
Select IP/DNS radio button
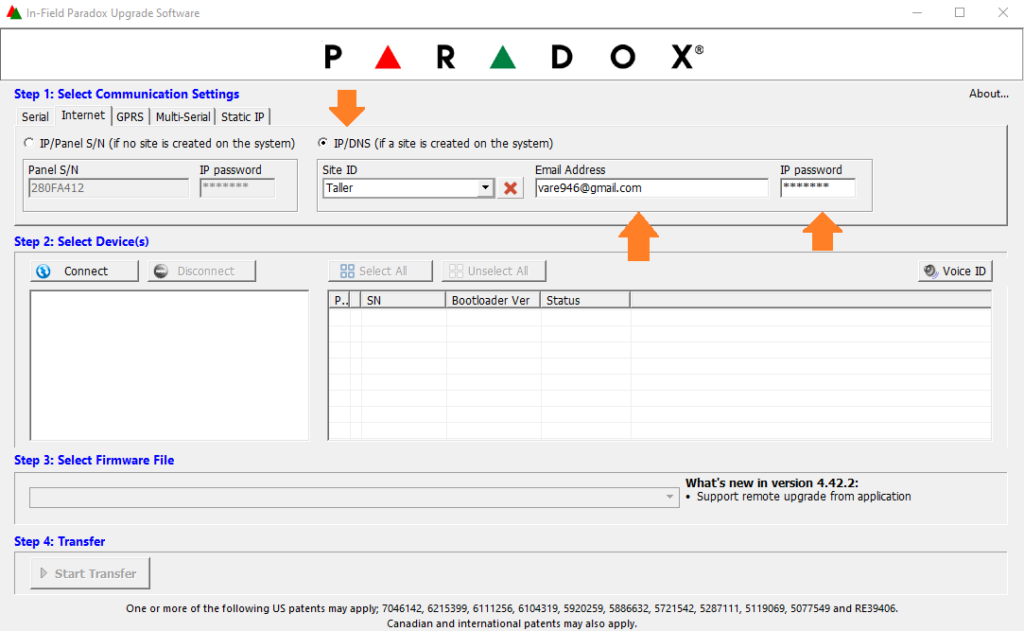[323, 142]
